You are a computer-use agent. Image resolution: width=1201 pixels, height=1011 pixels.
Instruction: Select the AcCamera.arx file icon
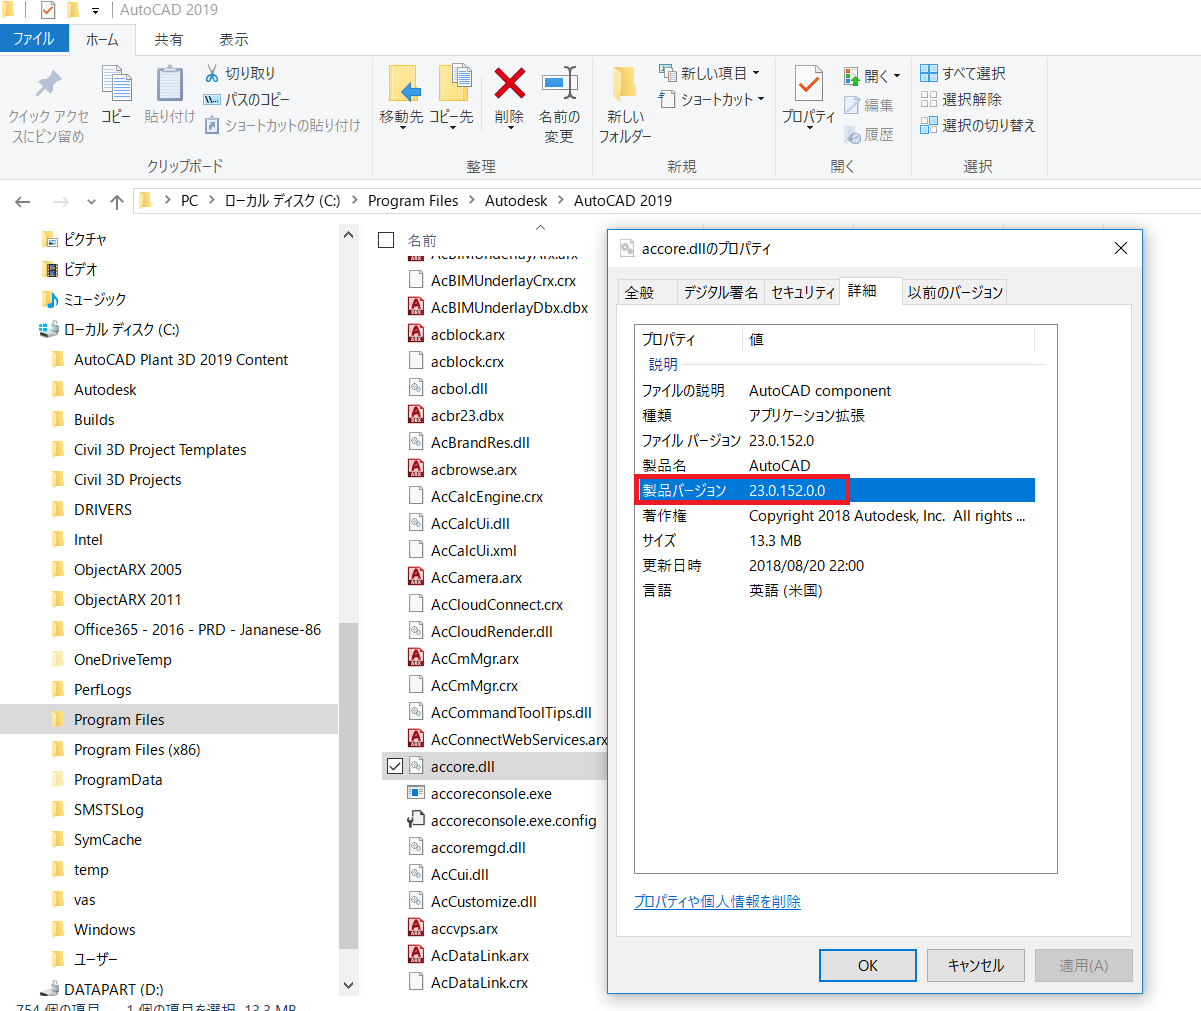[x=416, y=577]
